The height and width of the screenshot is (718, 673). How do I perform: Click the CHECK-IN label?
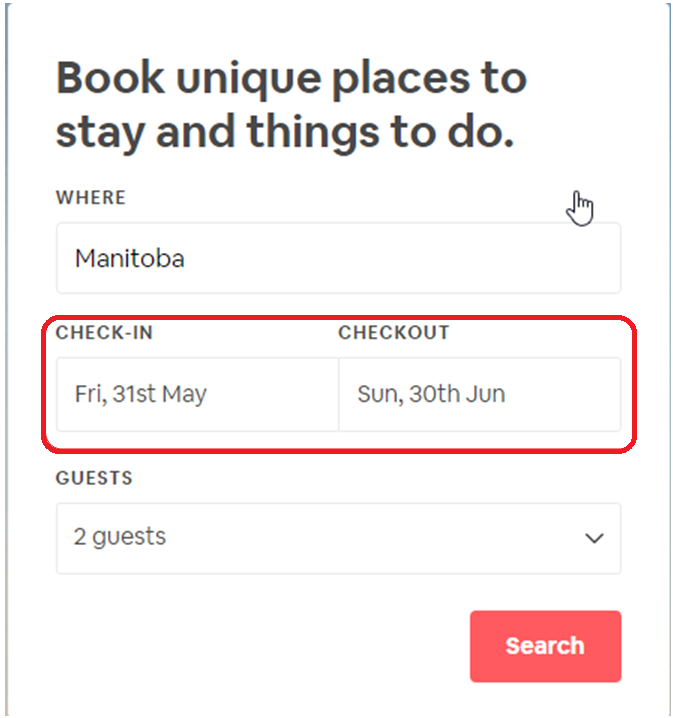coord(104,332)
